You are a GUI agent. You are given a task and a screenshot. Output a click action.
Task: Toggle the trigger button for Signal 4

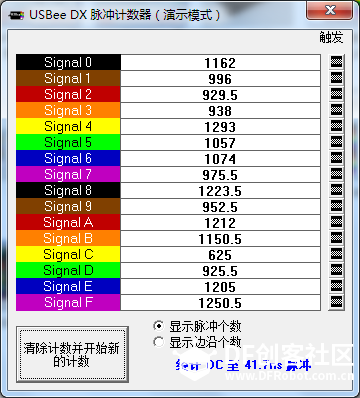(336, 126)
